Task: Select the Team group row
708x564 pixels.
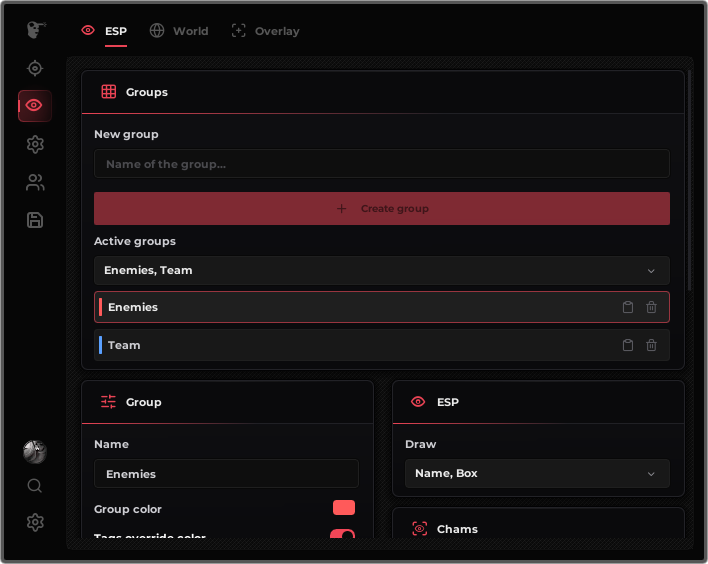Action: 382,345
